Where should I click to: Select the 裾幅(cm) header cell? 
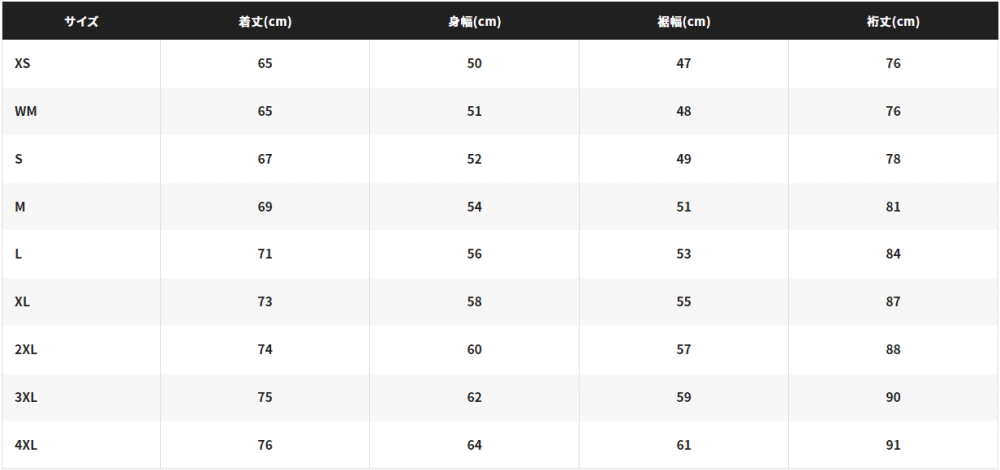tap(684, 21)
